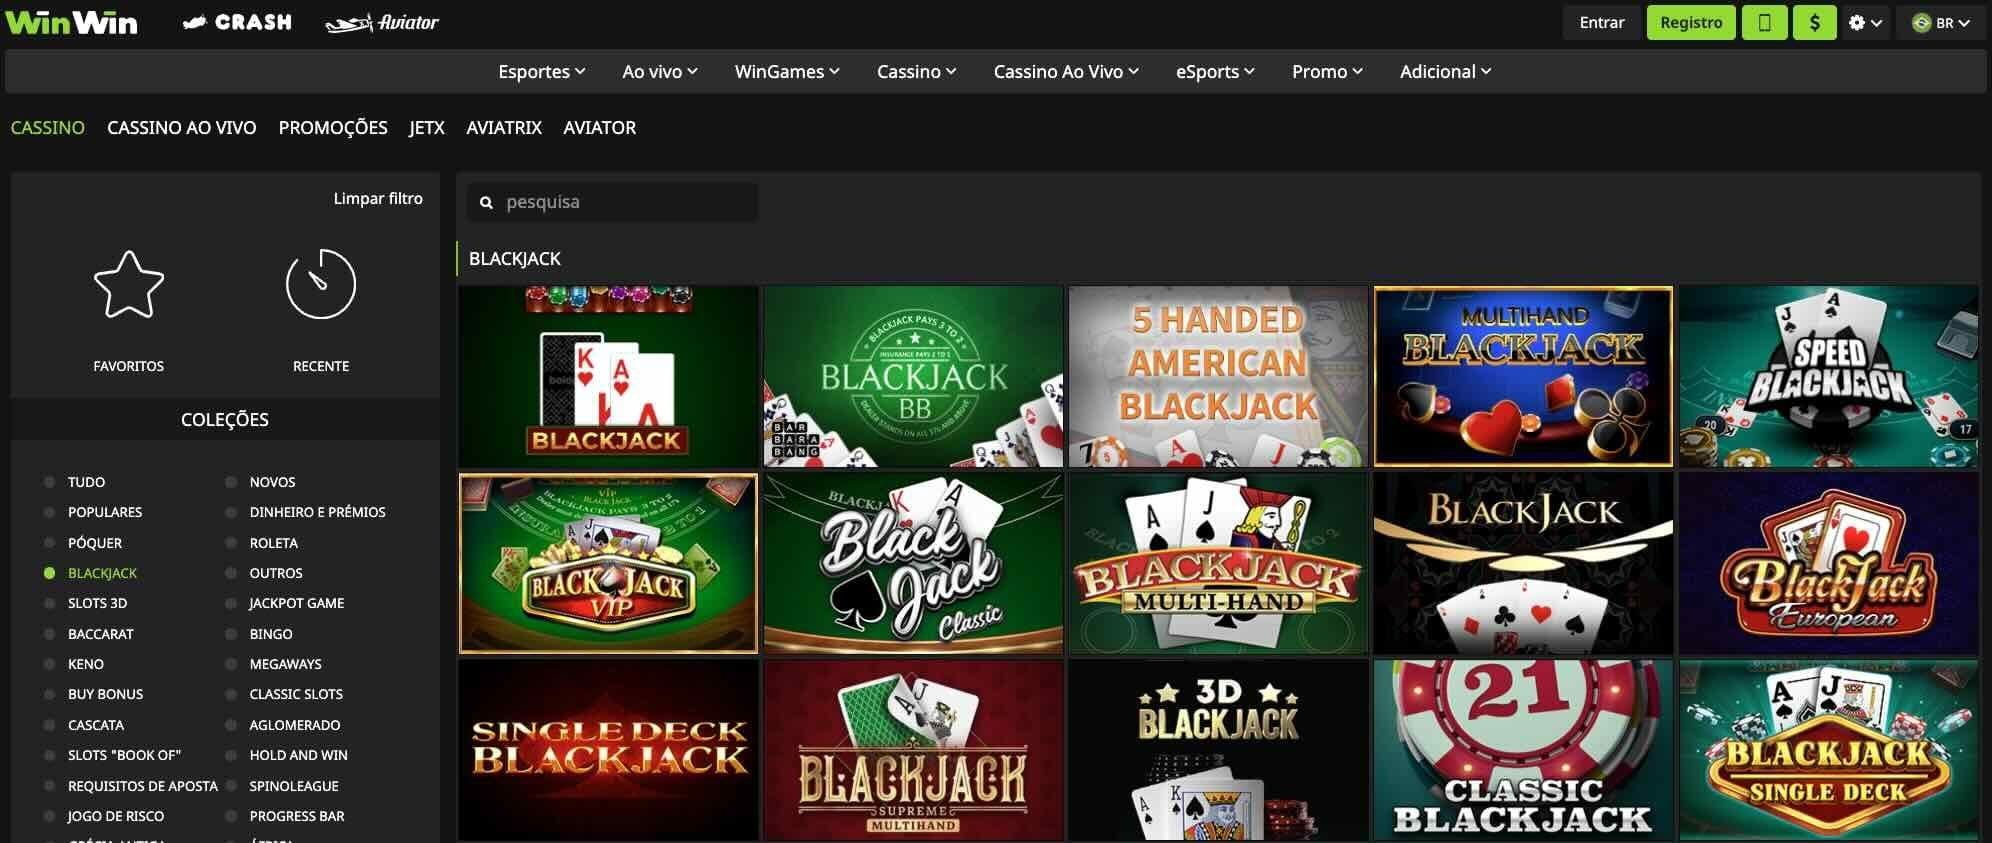The image size is (1992, 843).
Task: Select the TUDO collection filter
Action: [86, 482]
